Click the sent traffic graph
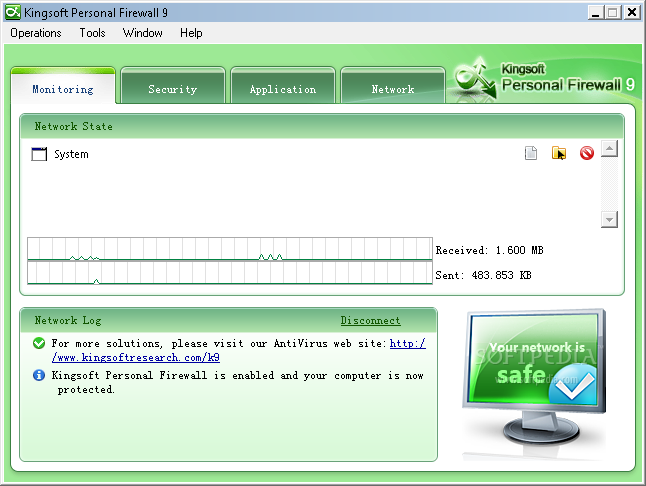This screenshot has width=646, height=486. pos(230,273)
